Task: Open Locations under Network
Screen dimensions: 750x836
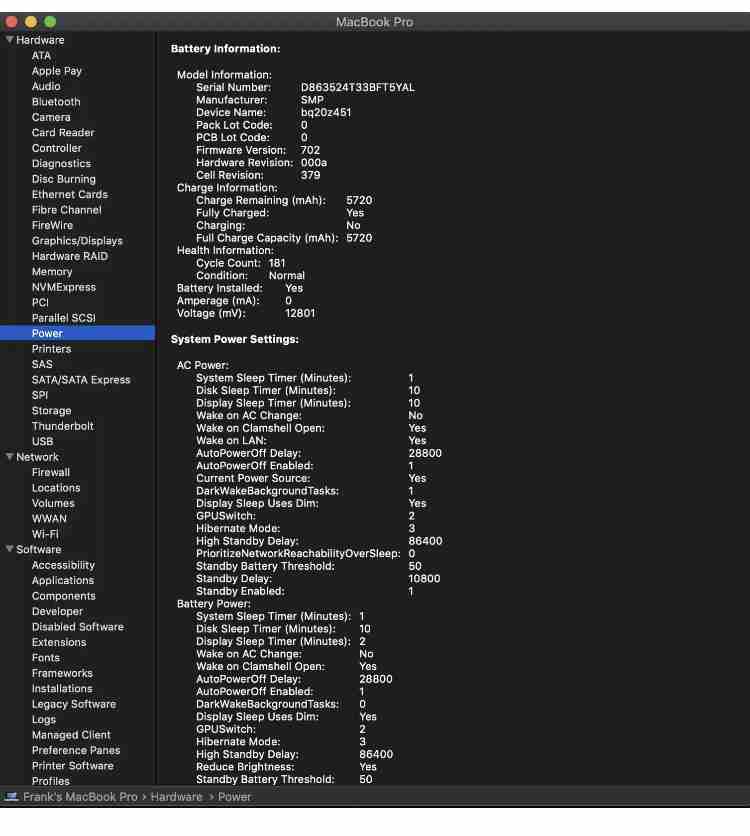Action: click(56, 488)
